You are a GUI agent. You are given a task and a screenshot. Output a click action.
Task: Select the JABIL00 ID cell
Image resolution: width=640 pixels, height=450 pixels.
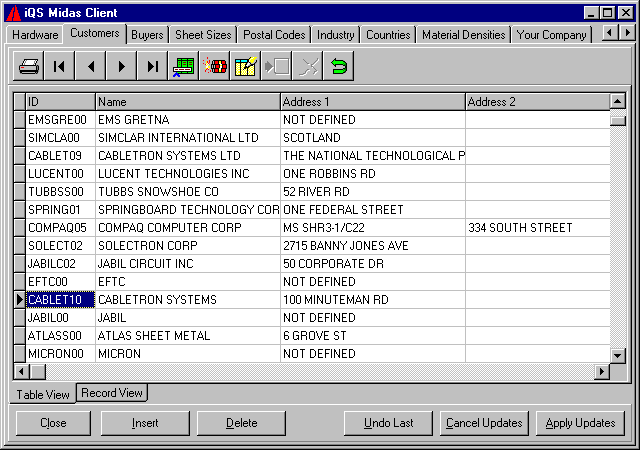[60, 317]
